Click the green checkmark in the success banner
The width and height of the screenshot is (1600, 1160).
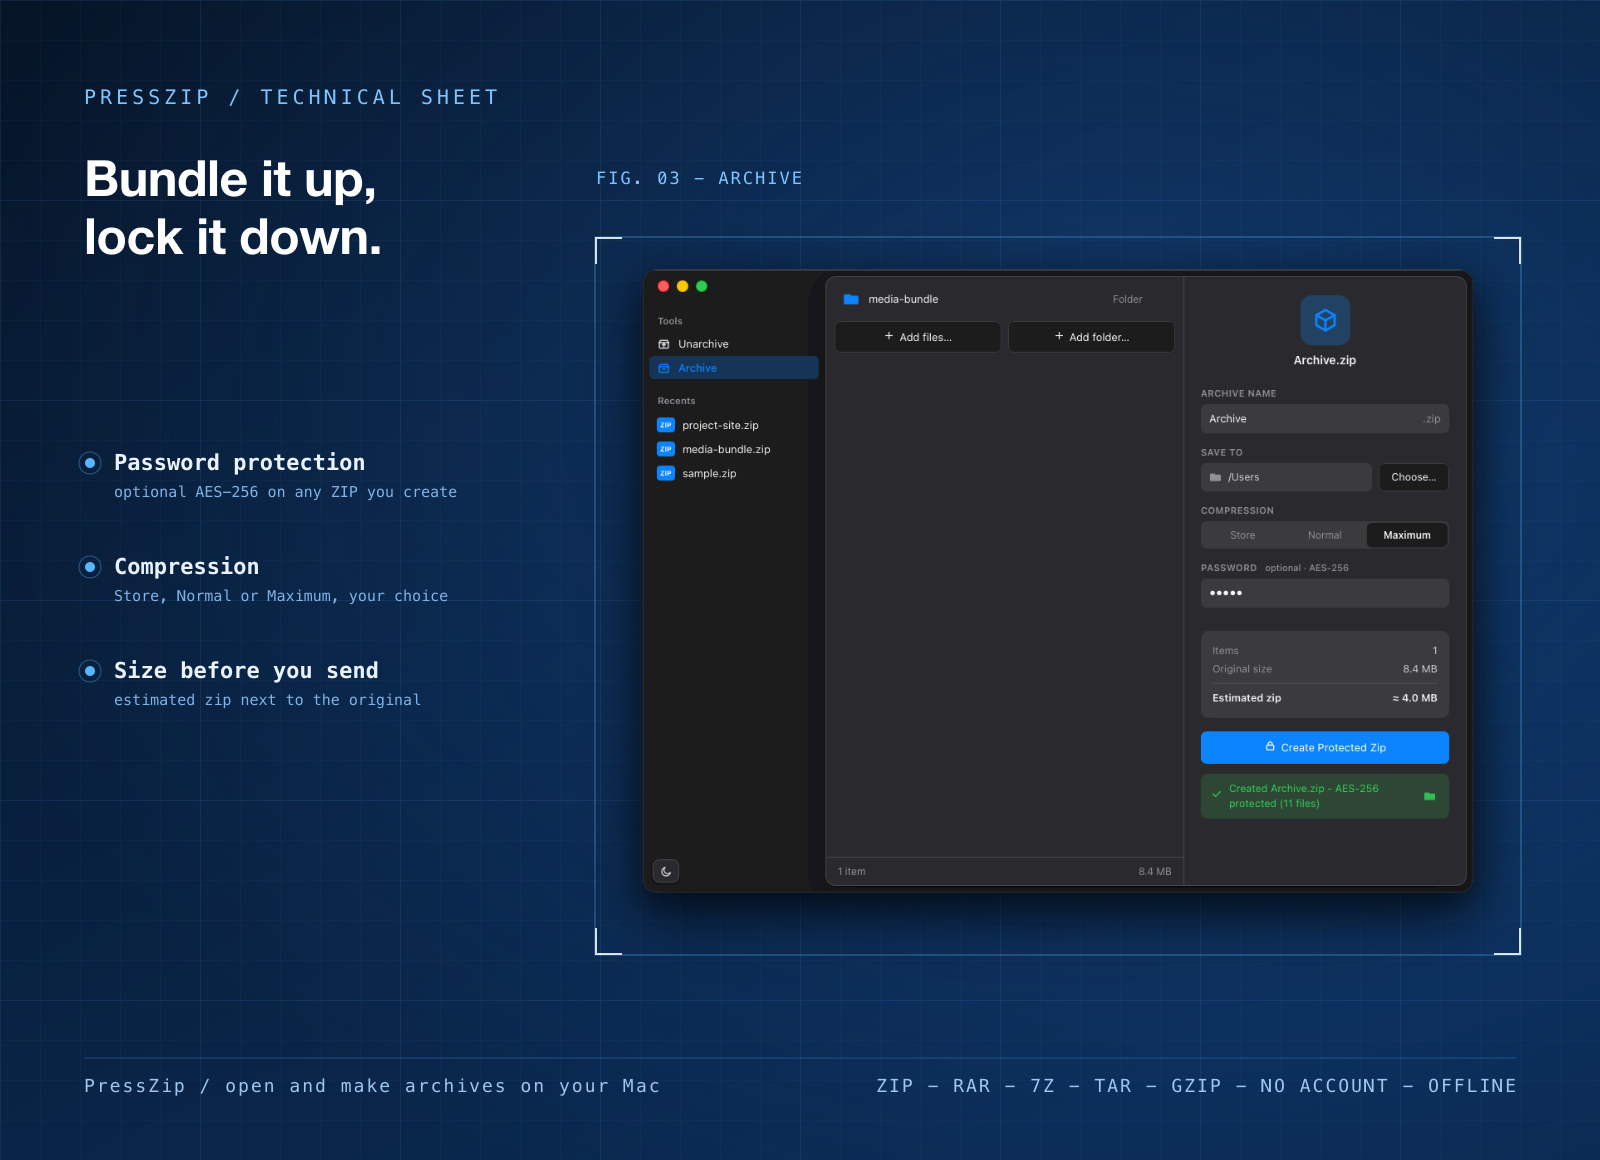click(1217, 795)
